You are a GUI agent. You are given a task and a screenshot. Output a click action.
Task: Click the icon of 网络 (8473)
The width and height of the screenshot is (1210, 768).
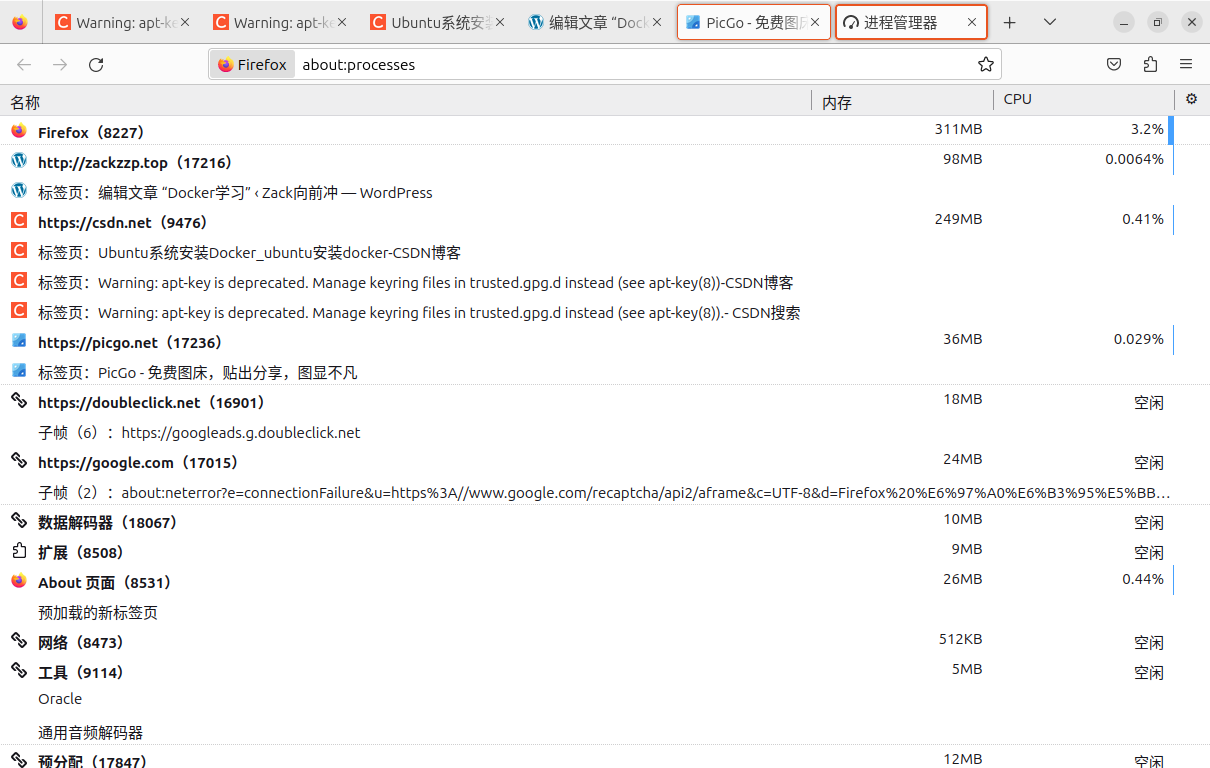click(18, 640)
